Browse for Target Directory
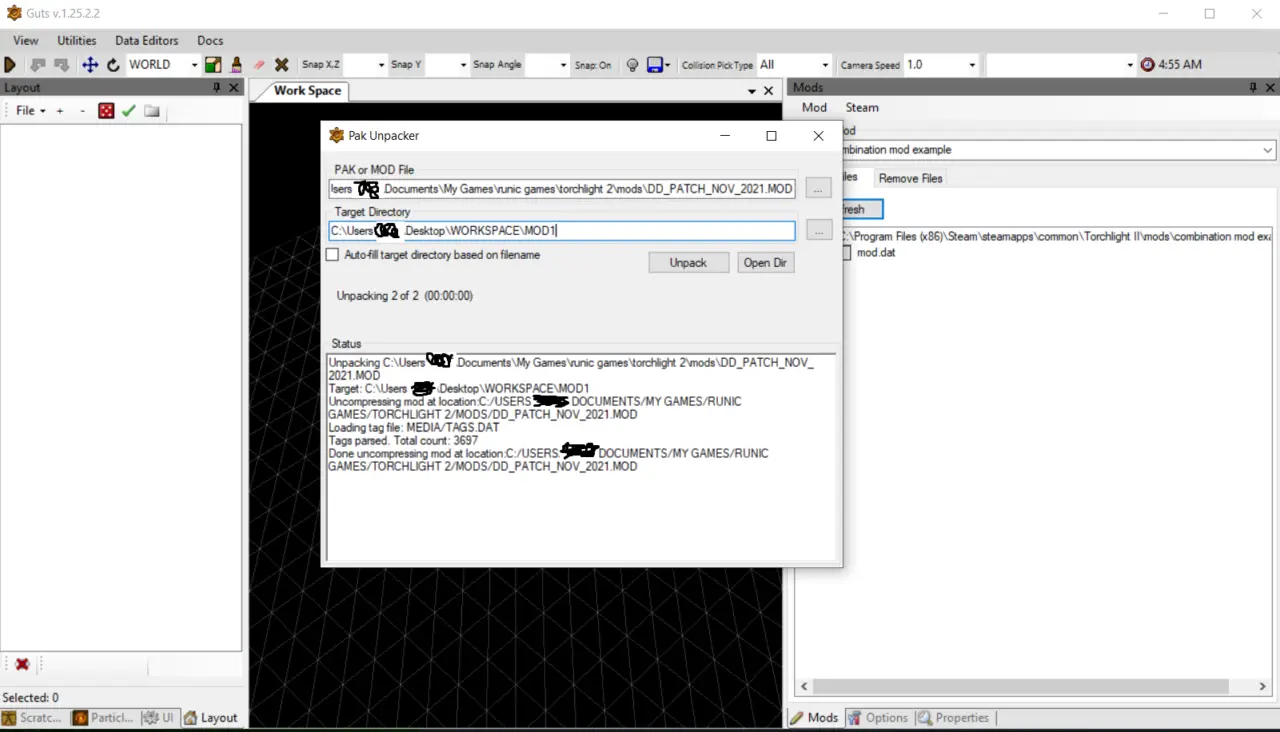 coord(819,230)
